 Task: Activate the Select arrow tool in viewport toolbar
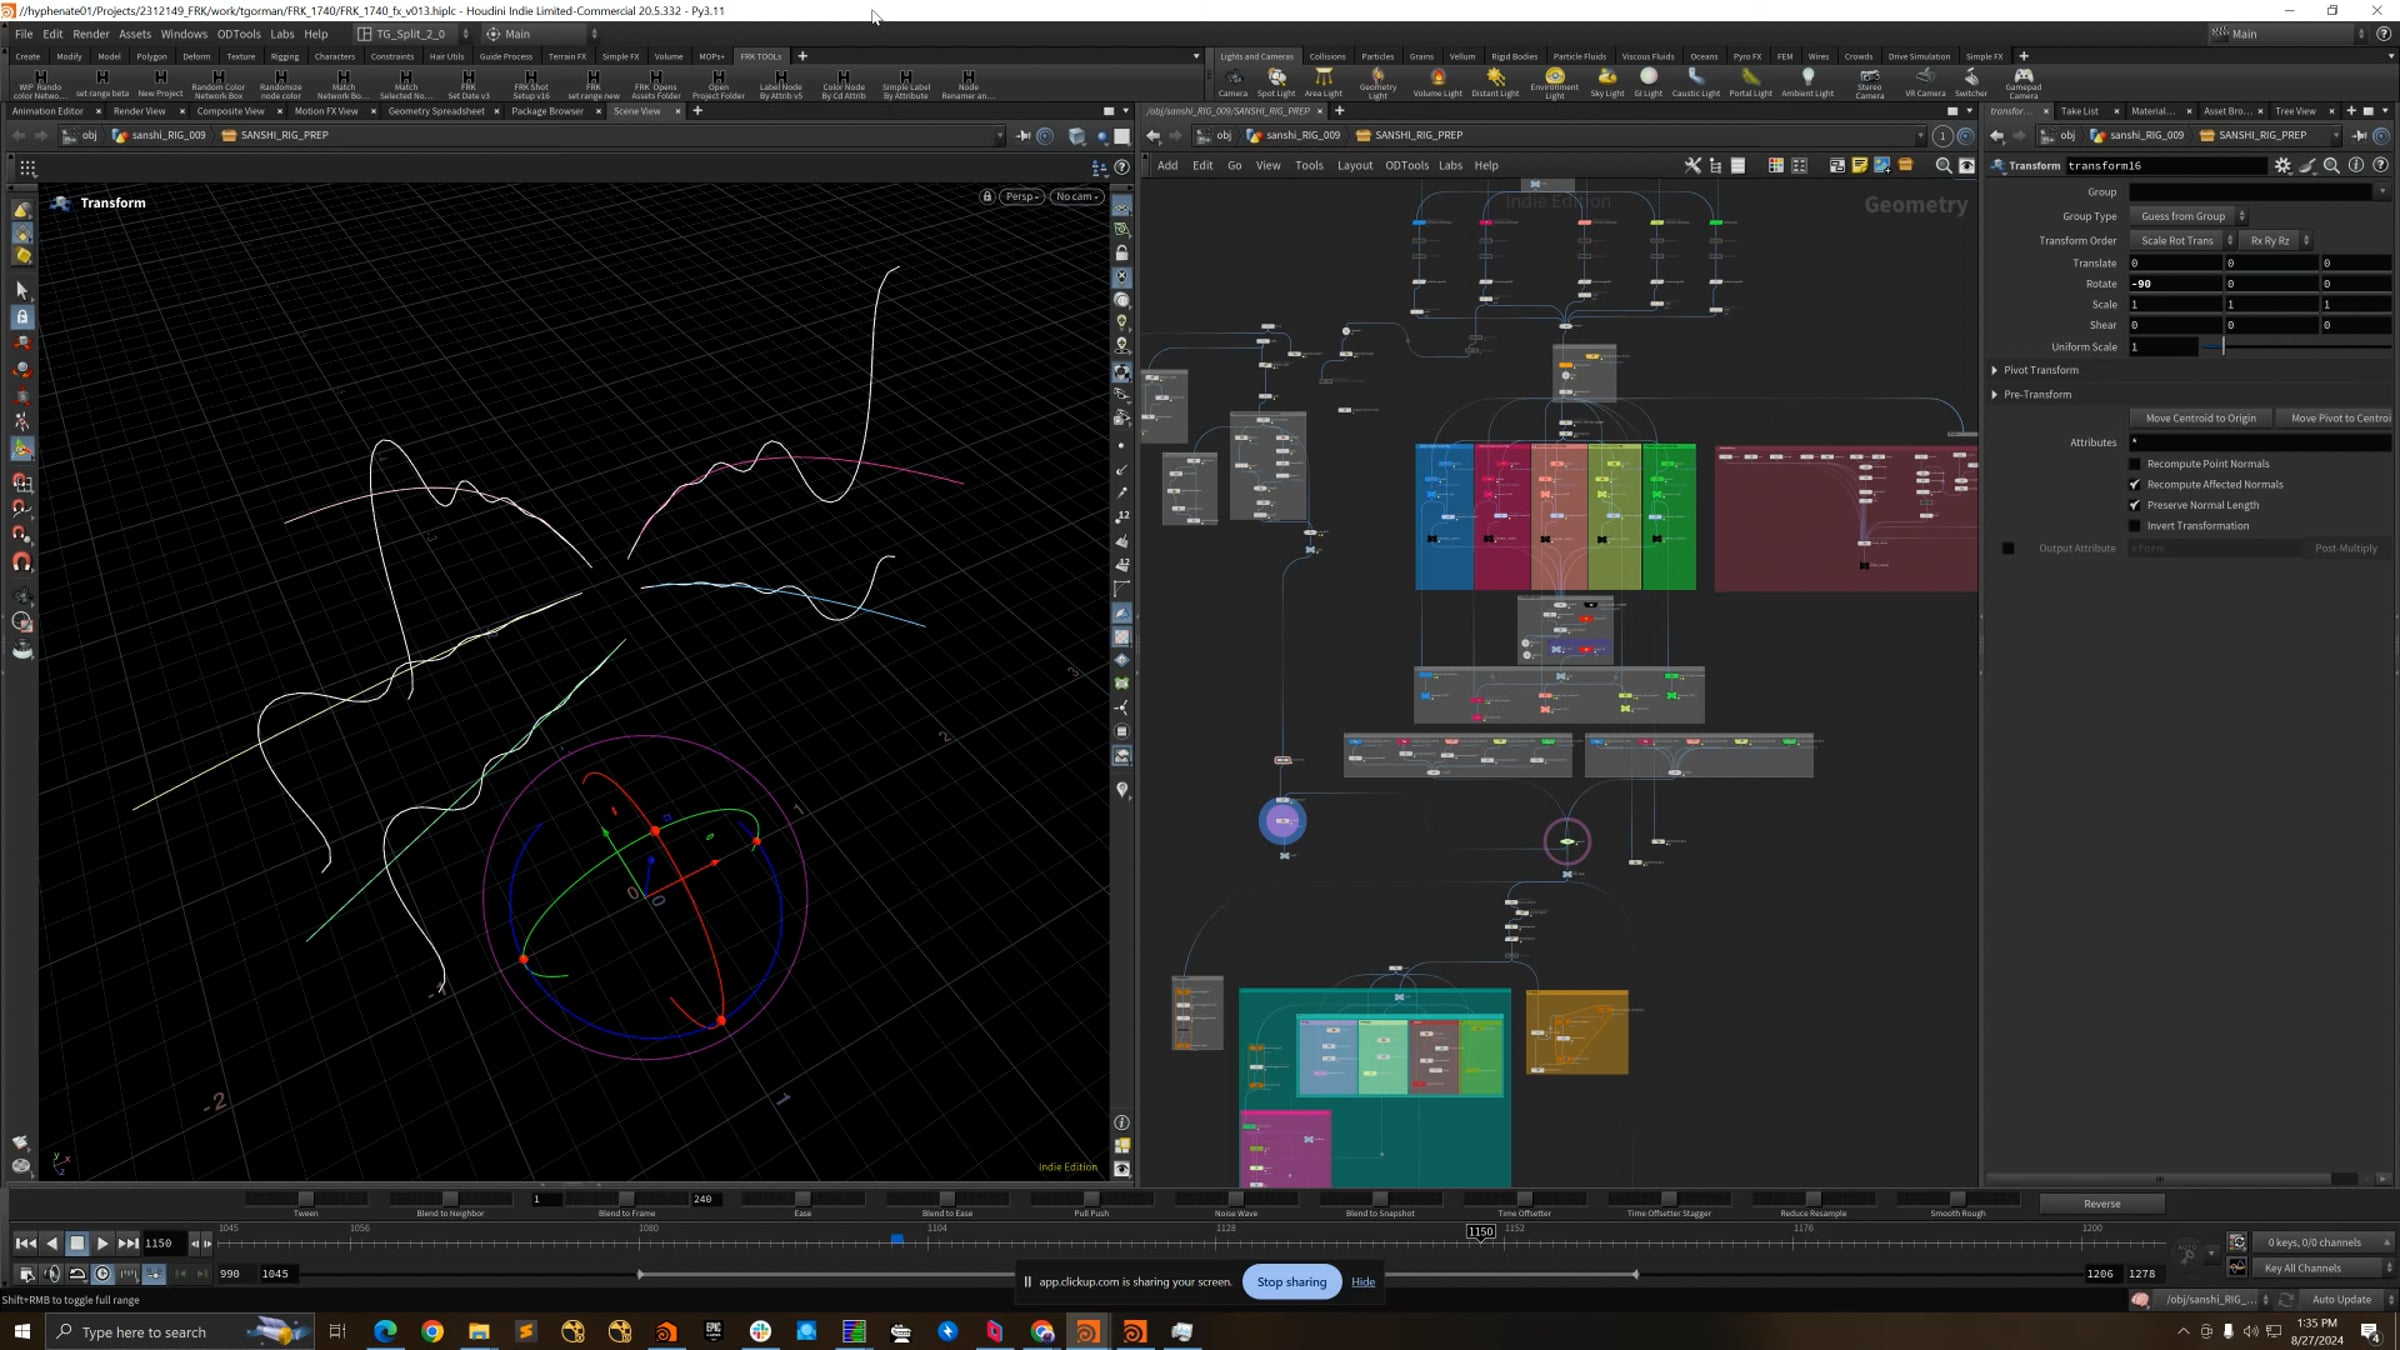(x=22, y=291)
